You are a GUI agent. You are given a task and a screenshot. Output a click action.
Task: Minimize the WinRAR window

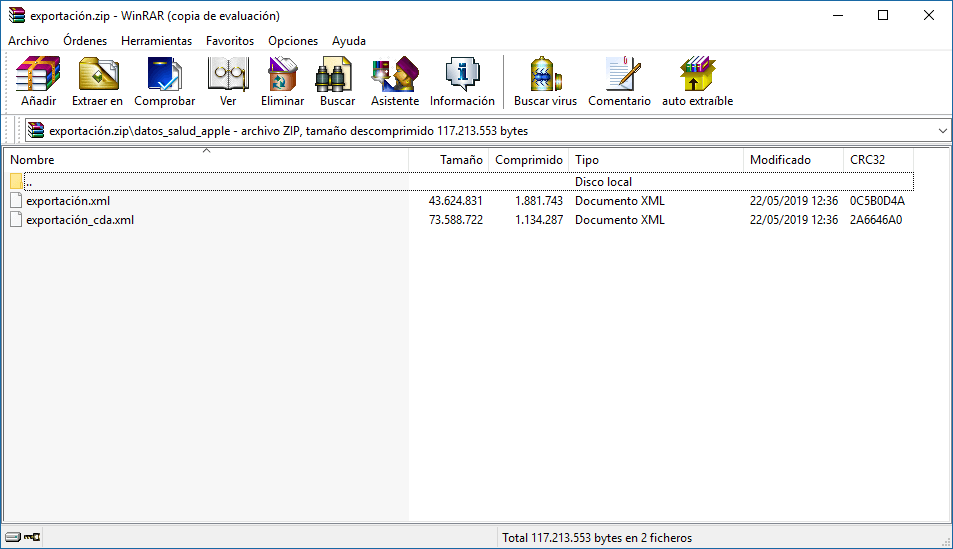838,15
